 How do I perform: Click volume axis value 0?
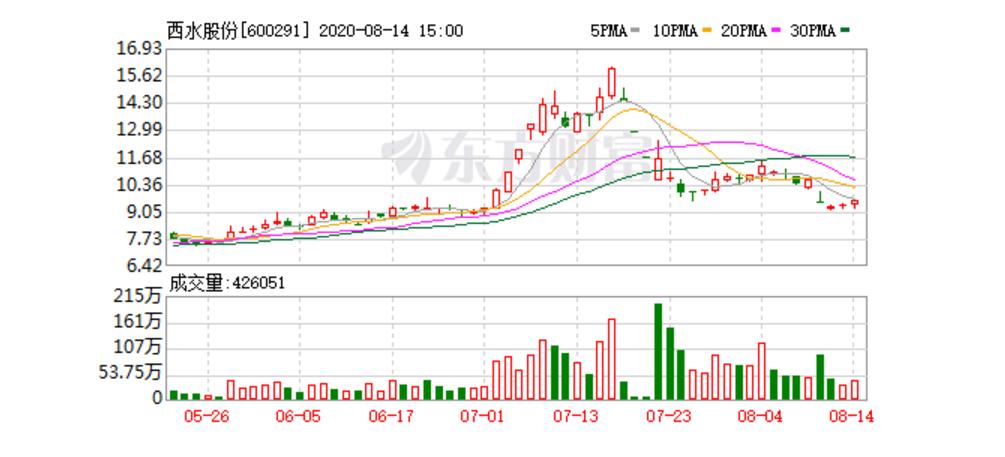[x=157, y=397]
